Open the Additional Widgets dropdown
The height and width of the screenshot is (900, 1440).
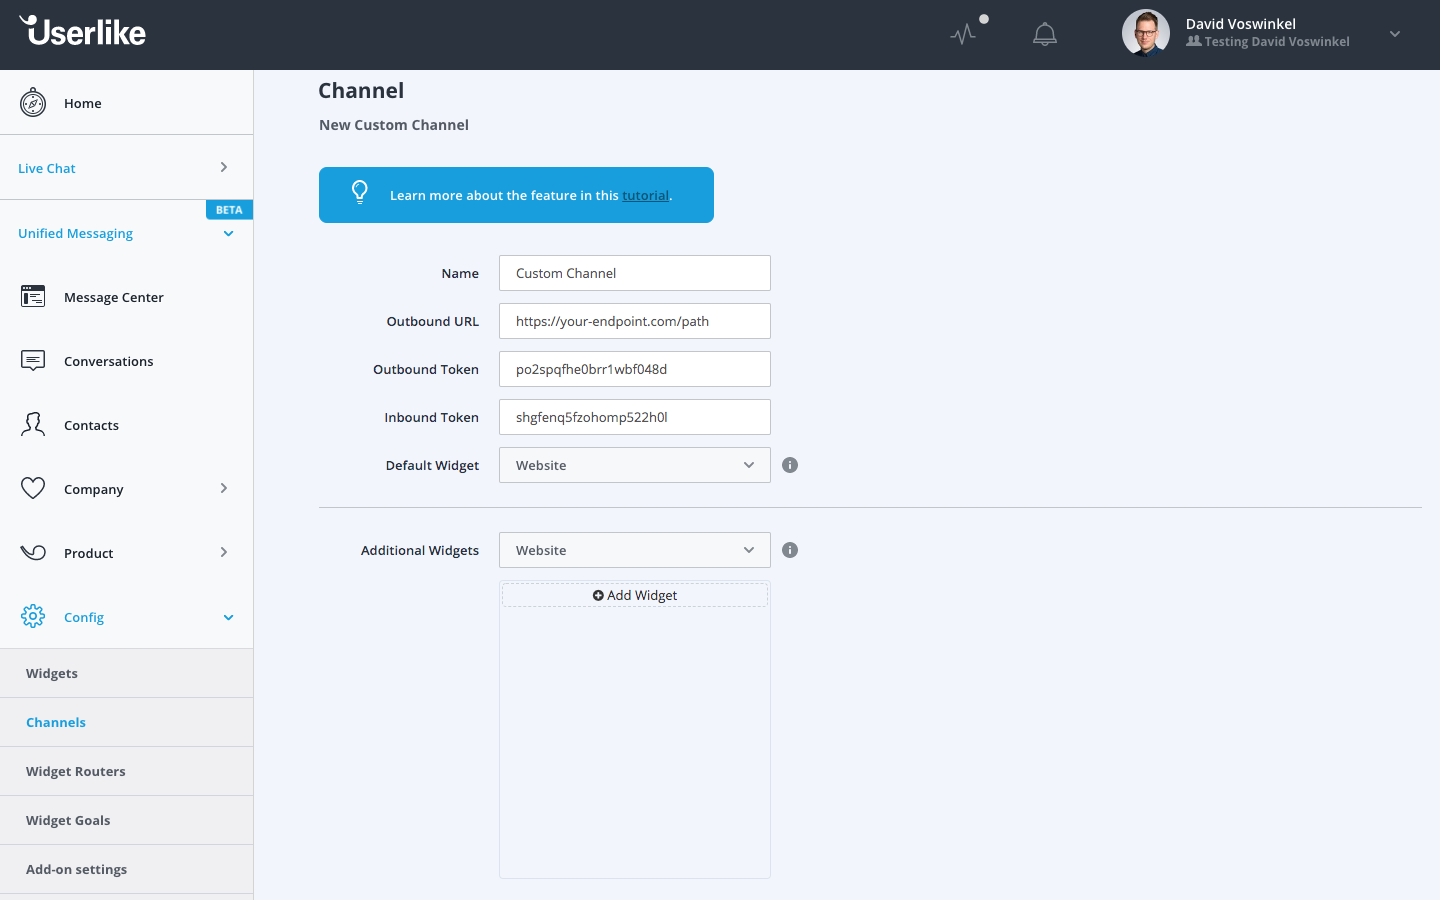coord(635,550)
